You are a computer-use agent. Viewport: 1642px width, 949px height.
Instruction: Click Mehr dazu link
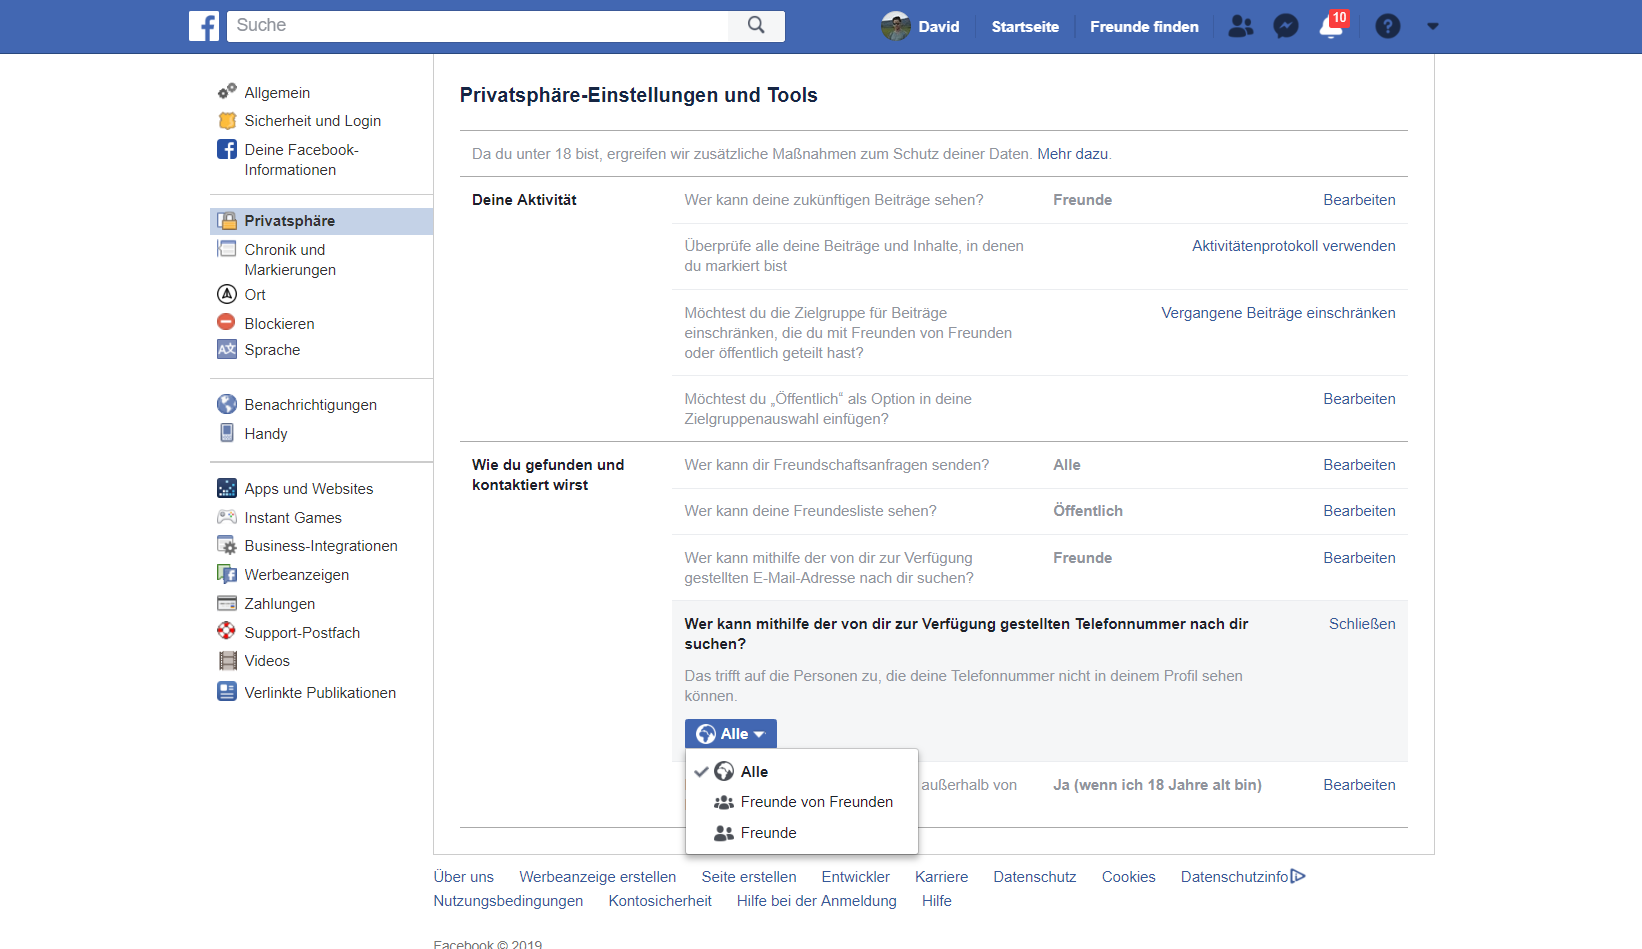point(1072,154)
